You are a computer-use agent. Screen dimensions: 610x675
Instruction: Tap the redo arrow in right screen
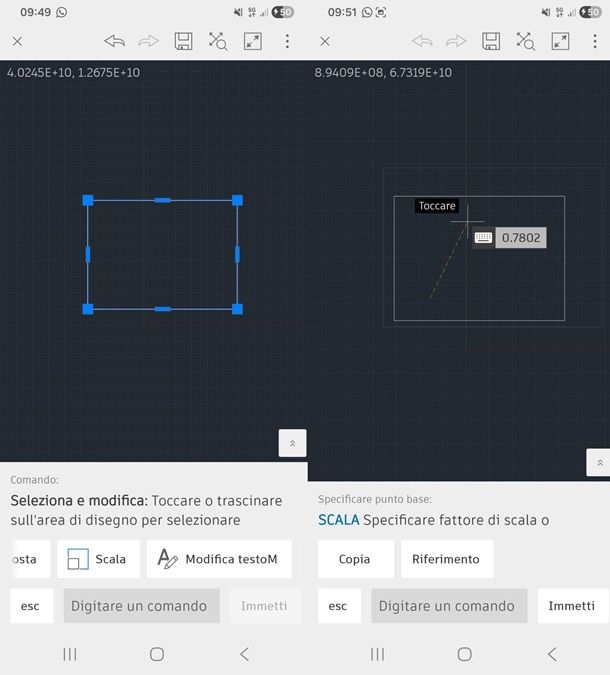[x=456, y=41]
